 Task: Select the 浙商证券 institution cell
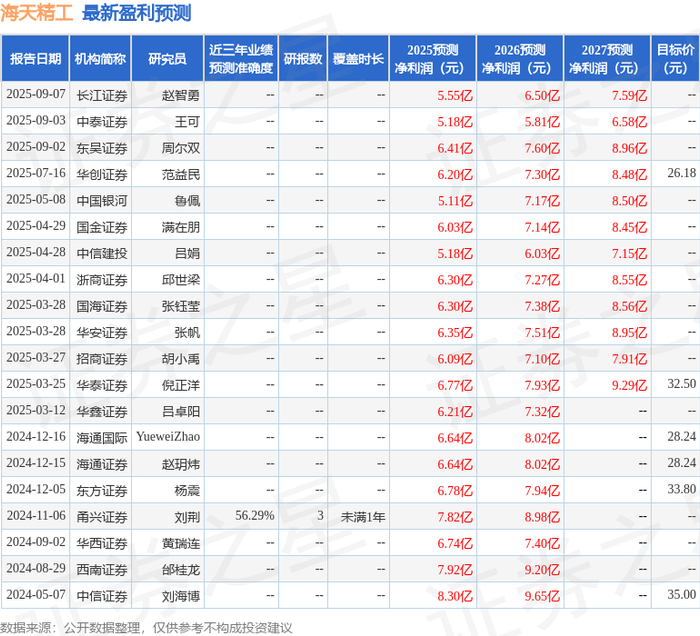click(102, 279)
